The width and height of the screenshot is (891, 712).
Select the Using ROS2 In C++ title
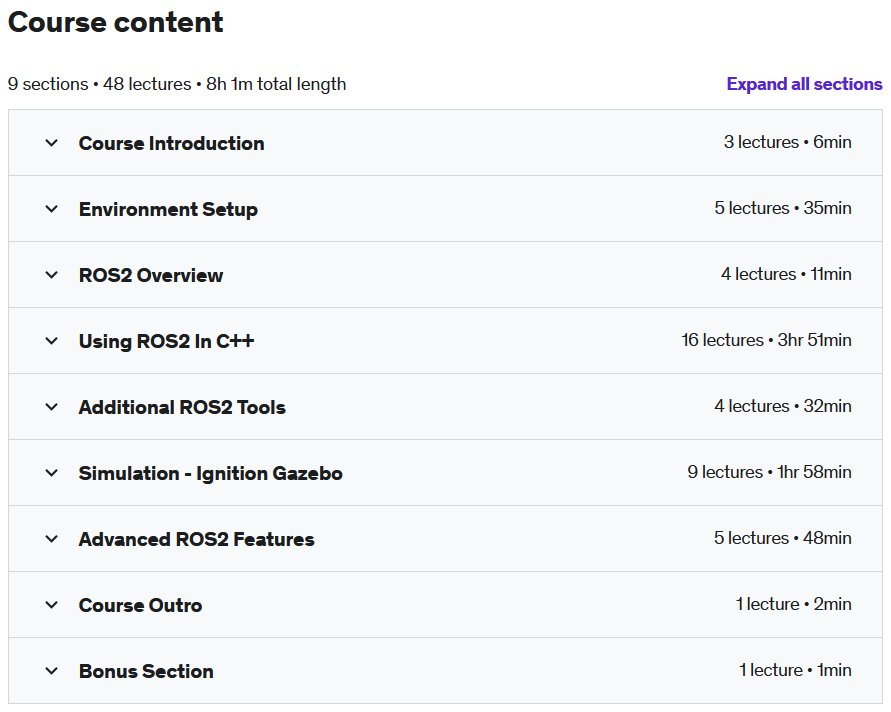tap(166, 341)
